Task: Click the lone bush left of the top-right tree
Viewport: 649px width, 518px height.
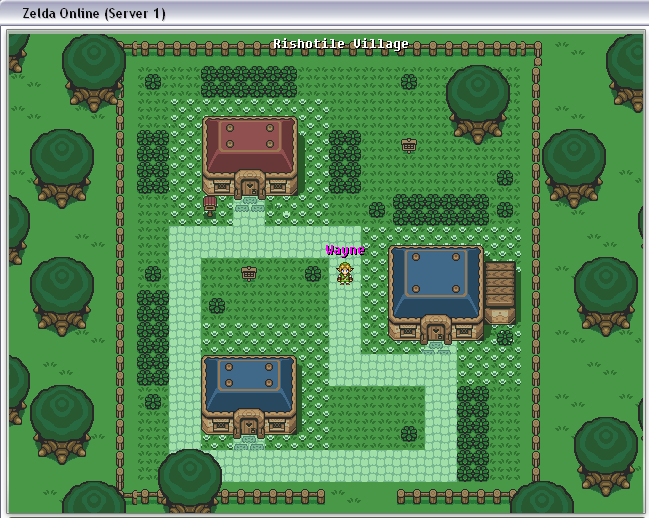Action: (409, 82)
